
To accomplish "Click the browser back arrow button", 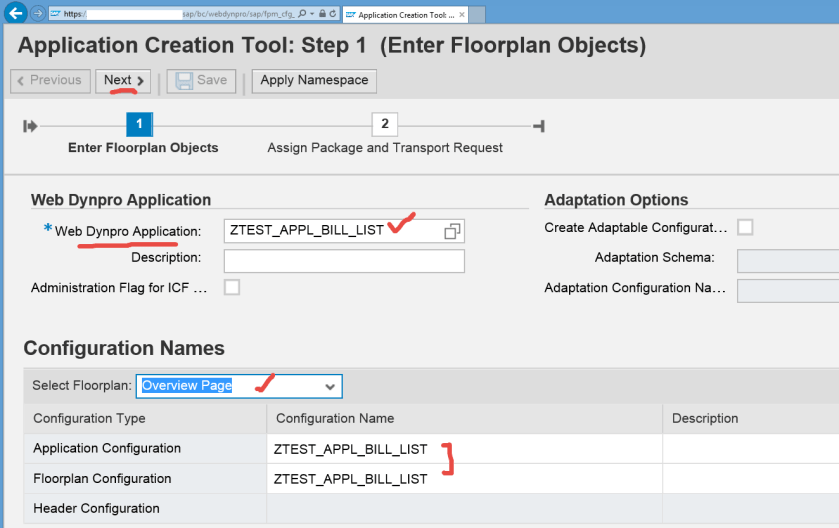I will coord(15,14).
